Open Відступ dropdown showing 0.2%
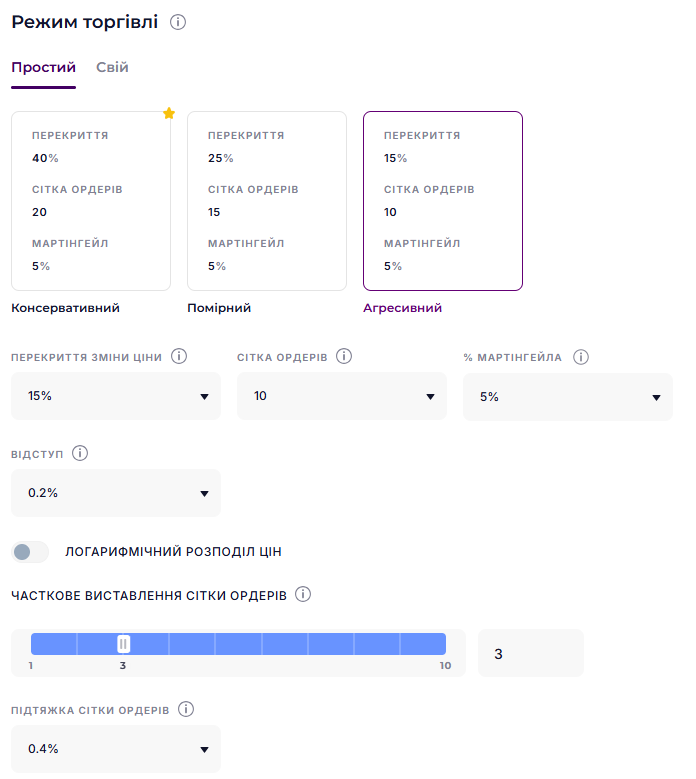696x779 pixels. coord(116,493)
